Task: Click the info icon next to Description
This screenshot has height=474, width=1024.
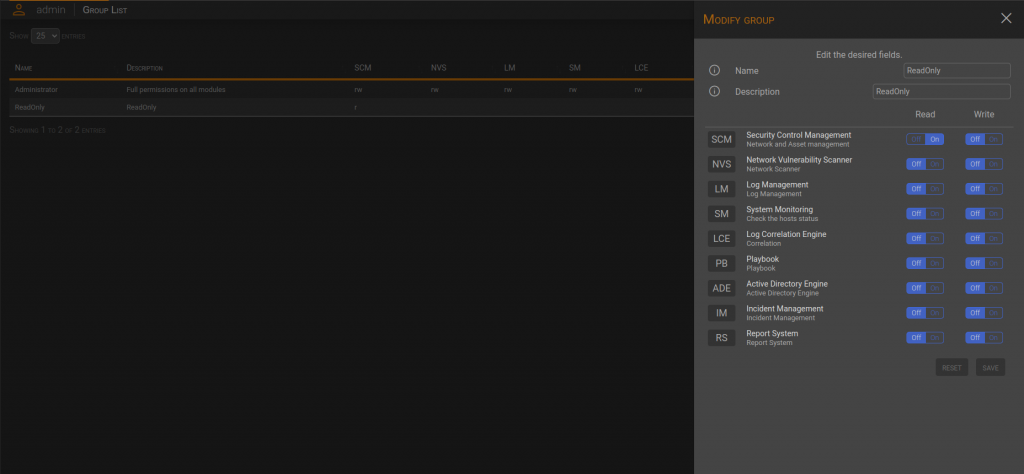Action: coord(714,91)
